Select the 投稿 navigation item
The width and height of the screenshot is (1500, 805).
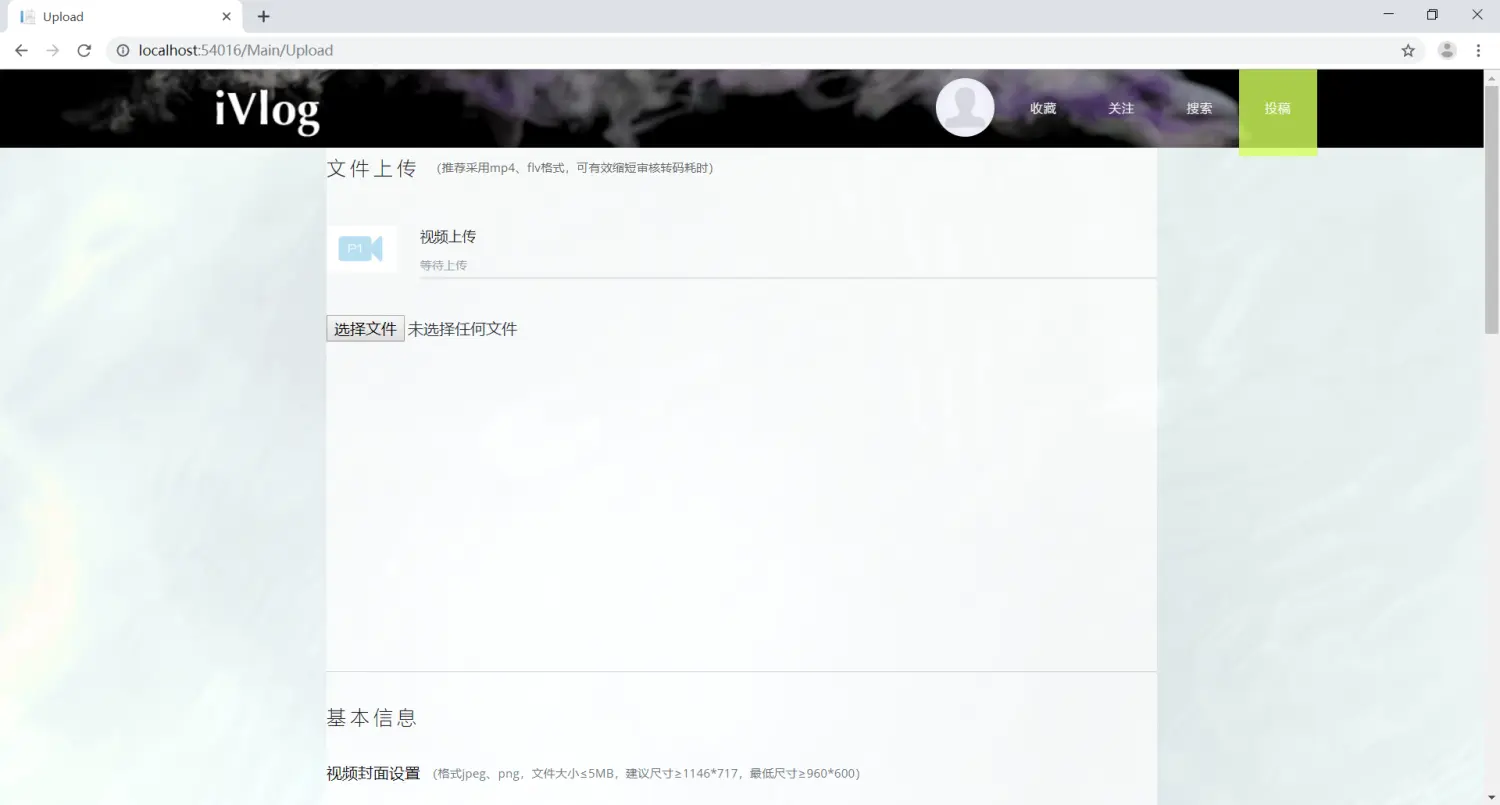point(1278,112)
